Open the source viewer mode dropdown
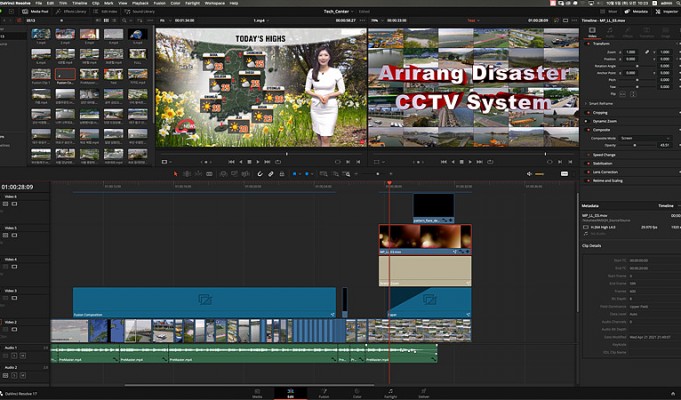This screenshot has width=681, height=400. click(165, 162)
